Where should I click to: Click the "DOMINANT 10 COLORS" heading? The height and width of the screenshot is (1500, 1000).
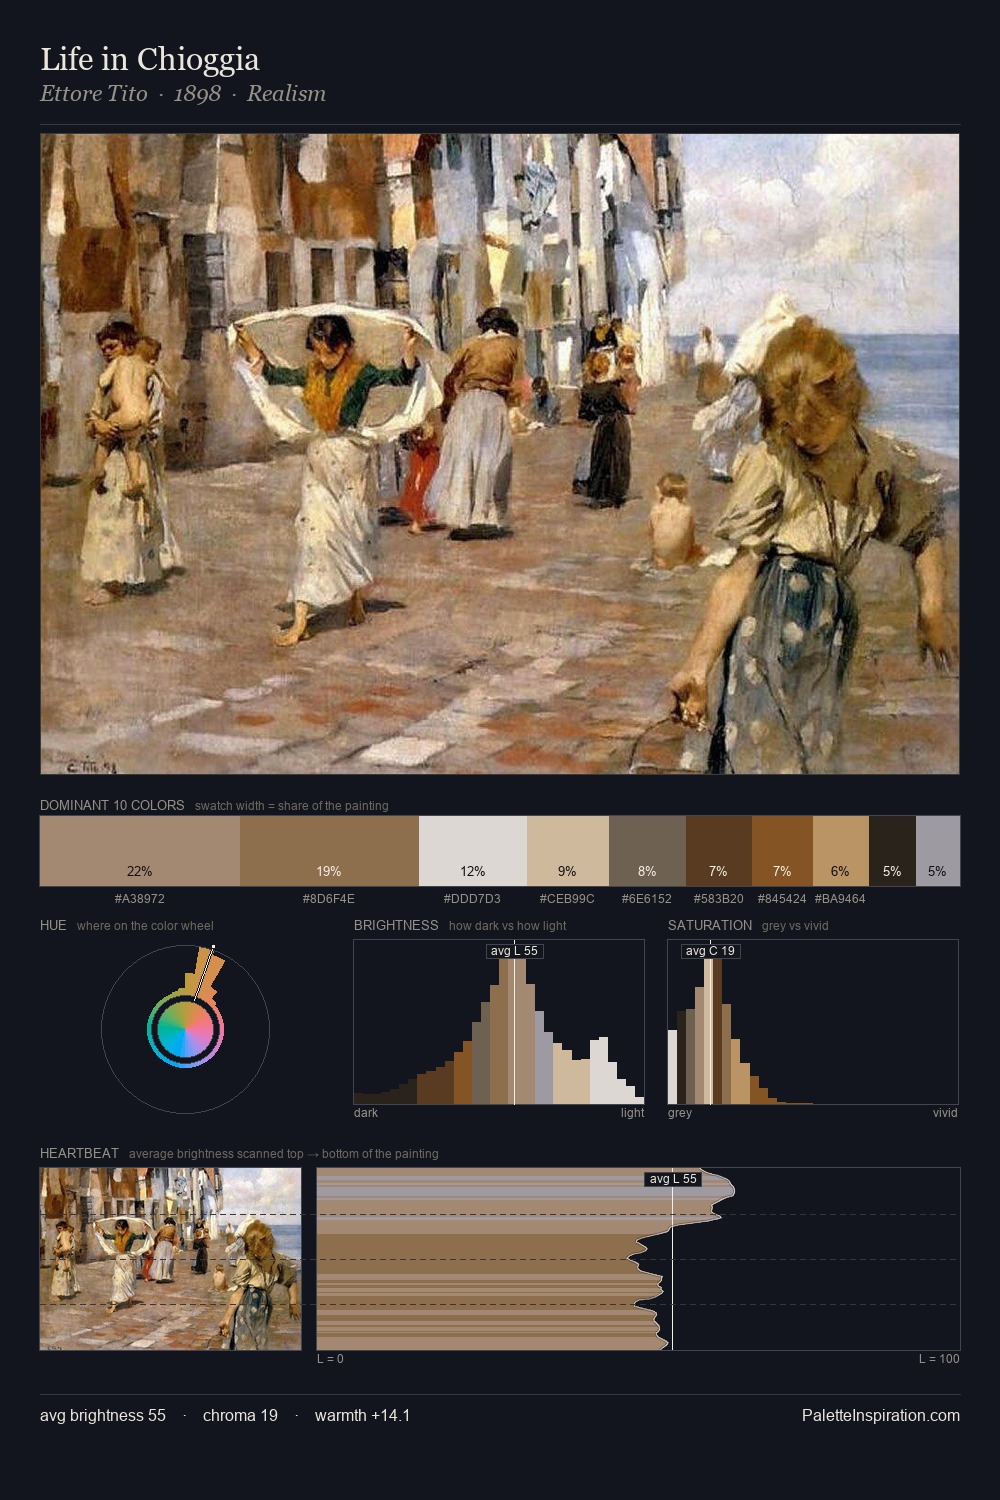112,805
